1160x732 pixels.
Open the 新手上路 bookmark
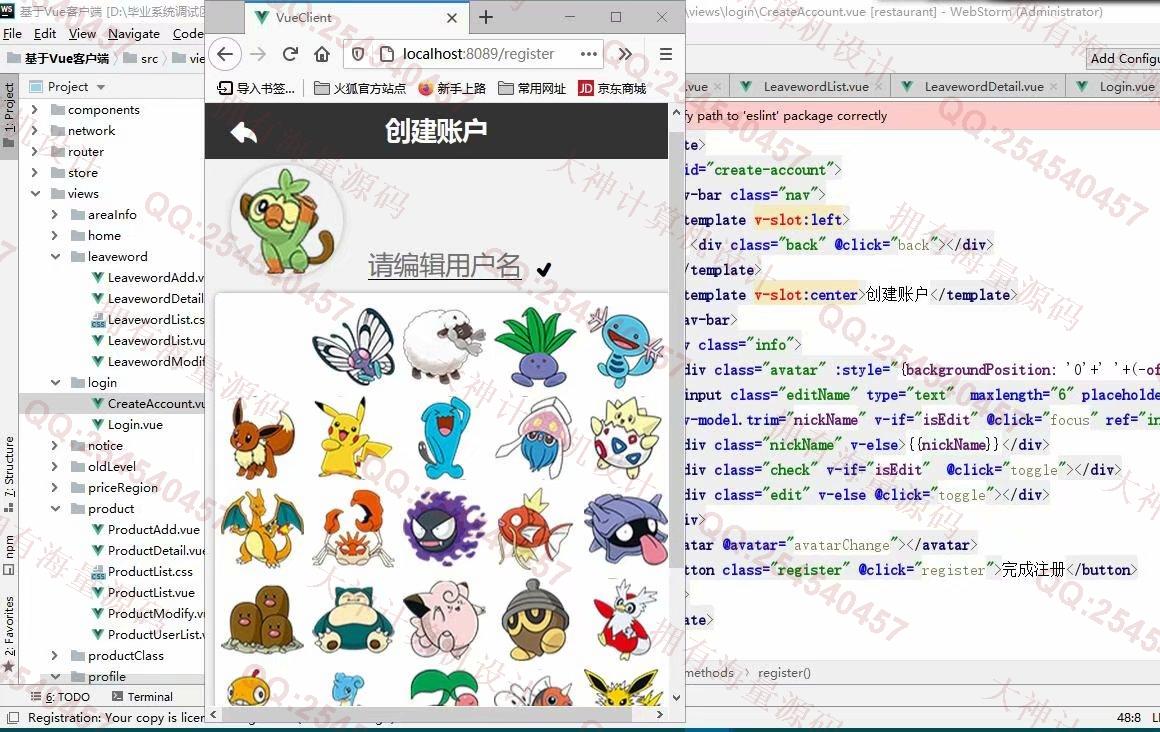[x=452, y=88]
